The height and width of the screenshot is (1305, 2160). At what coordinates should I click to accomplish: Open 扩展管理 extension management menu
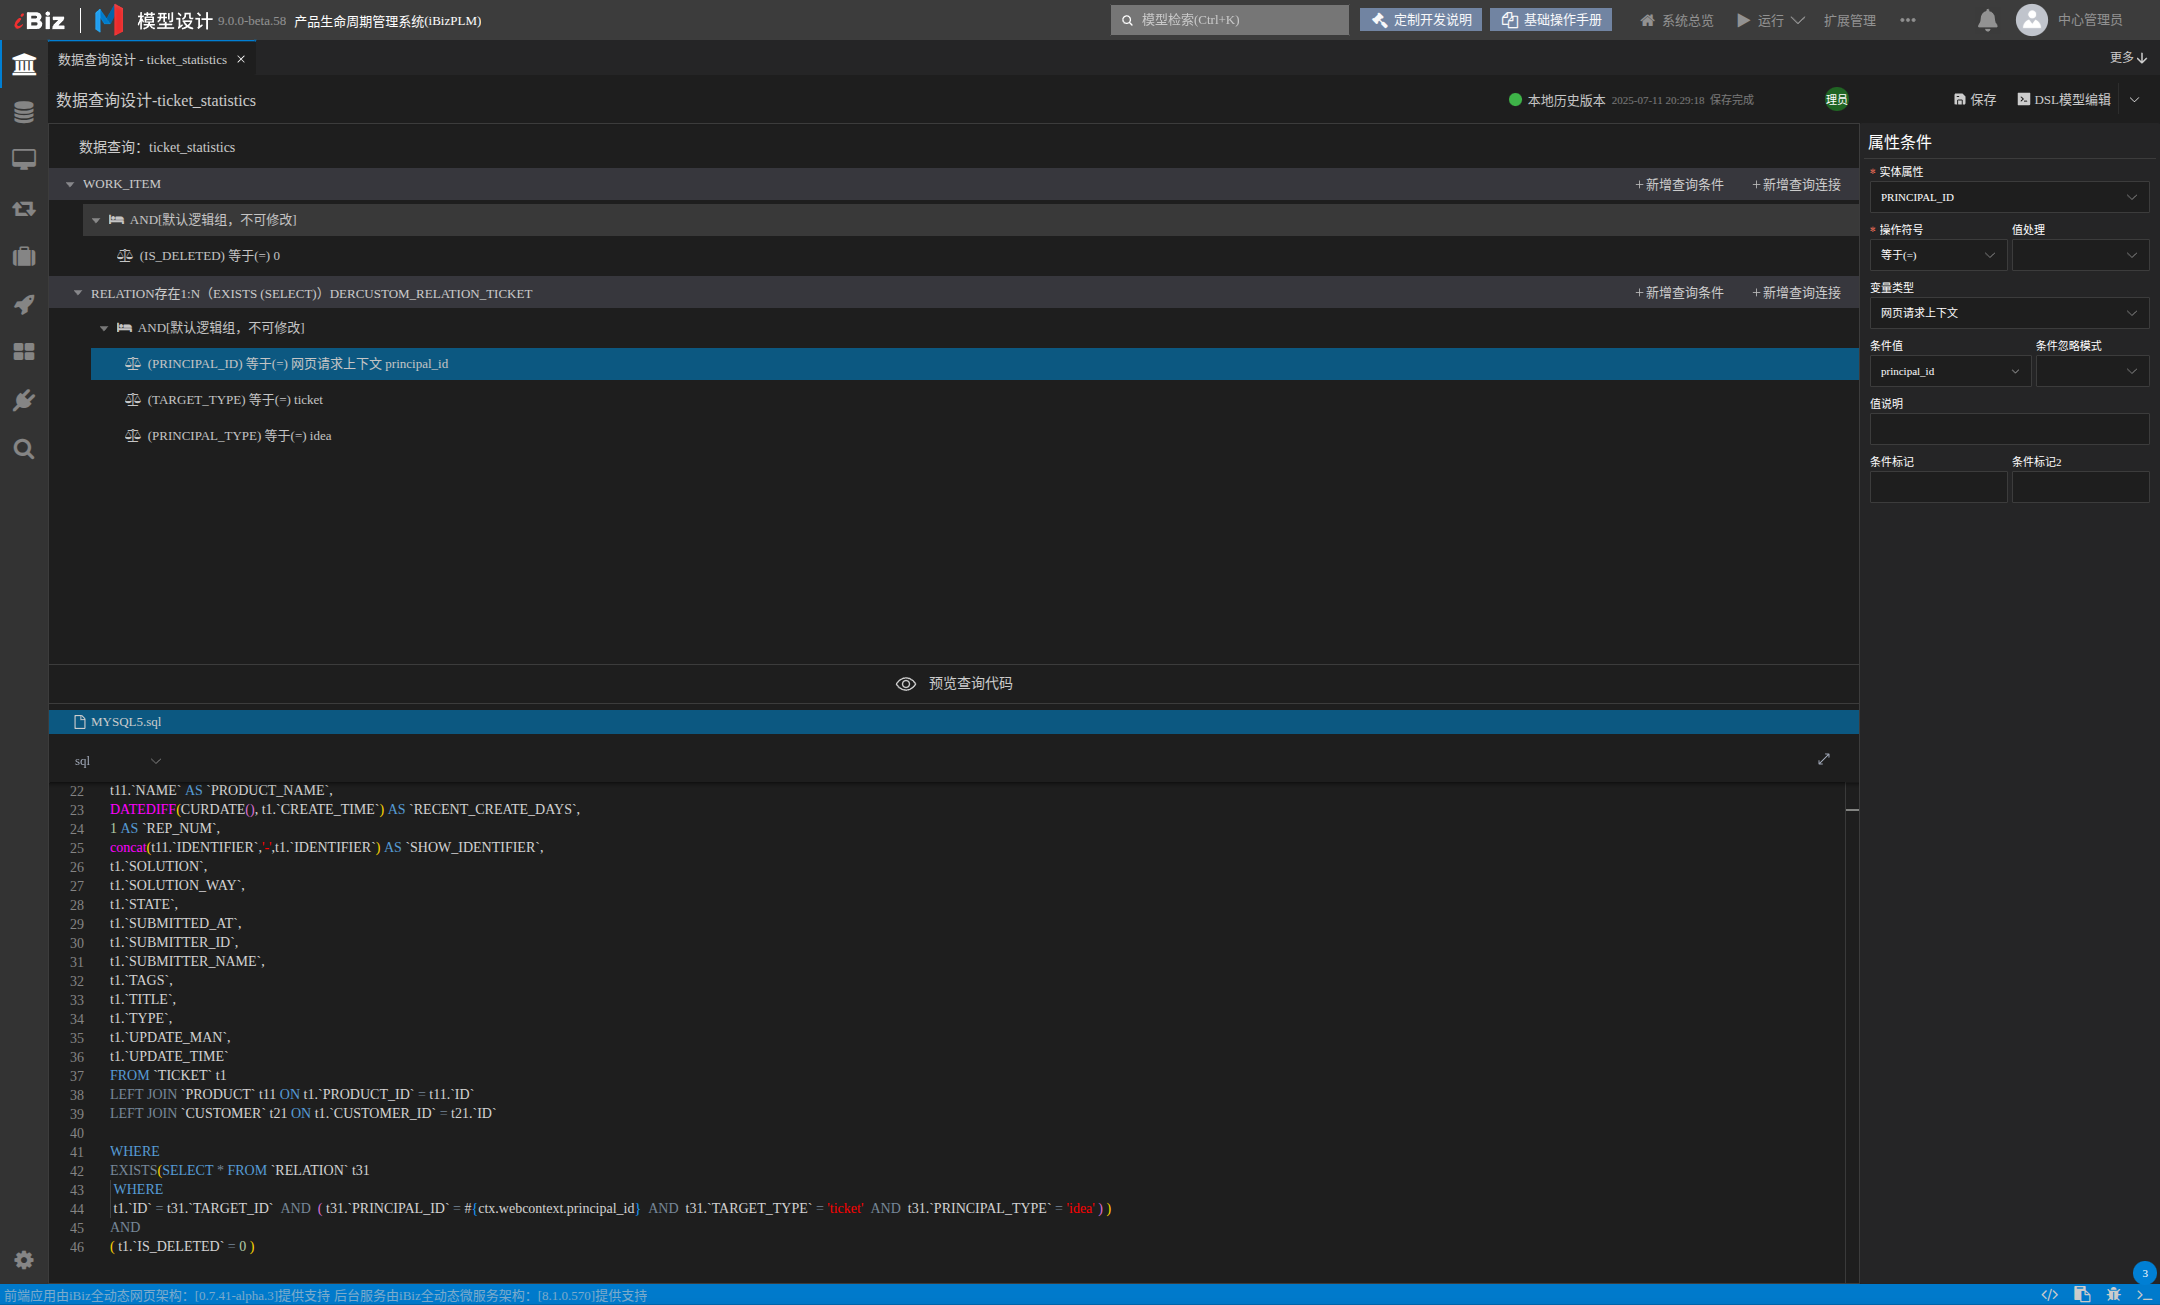pyautogui.click(x=1850, y=20)
